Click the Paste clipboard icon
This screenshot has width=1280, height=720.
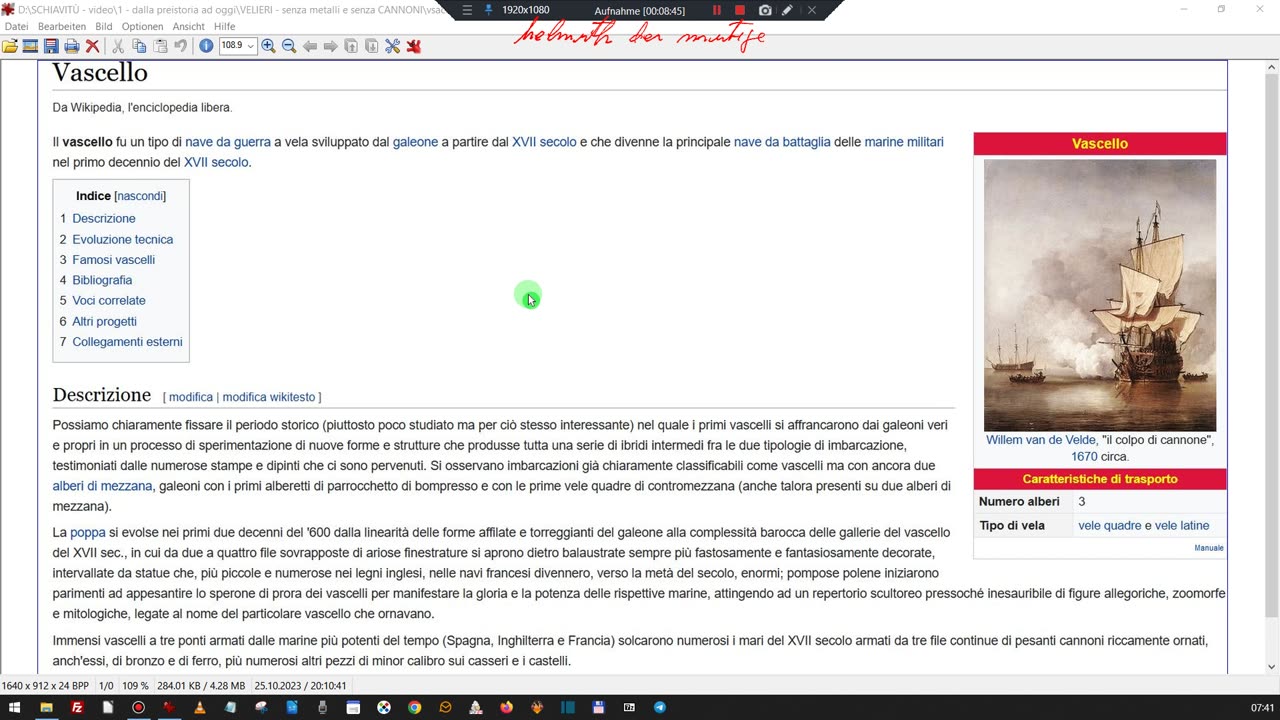click(160, 46)
